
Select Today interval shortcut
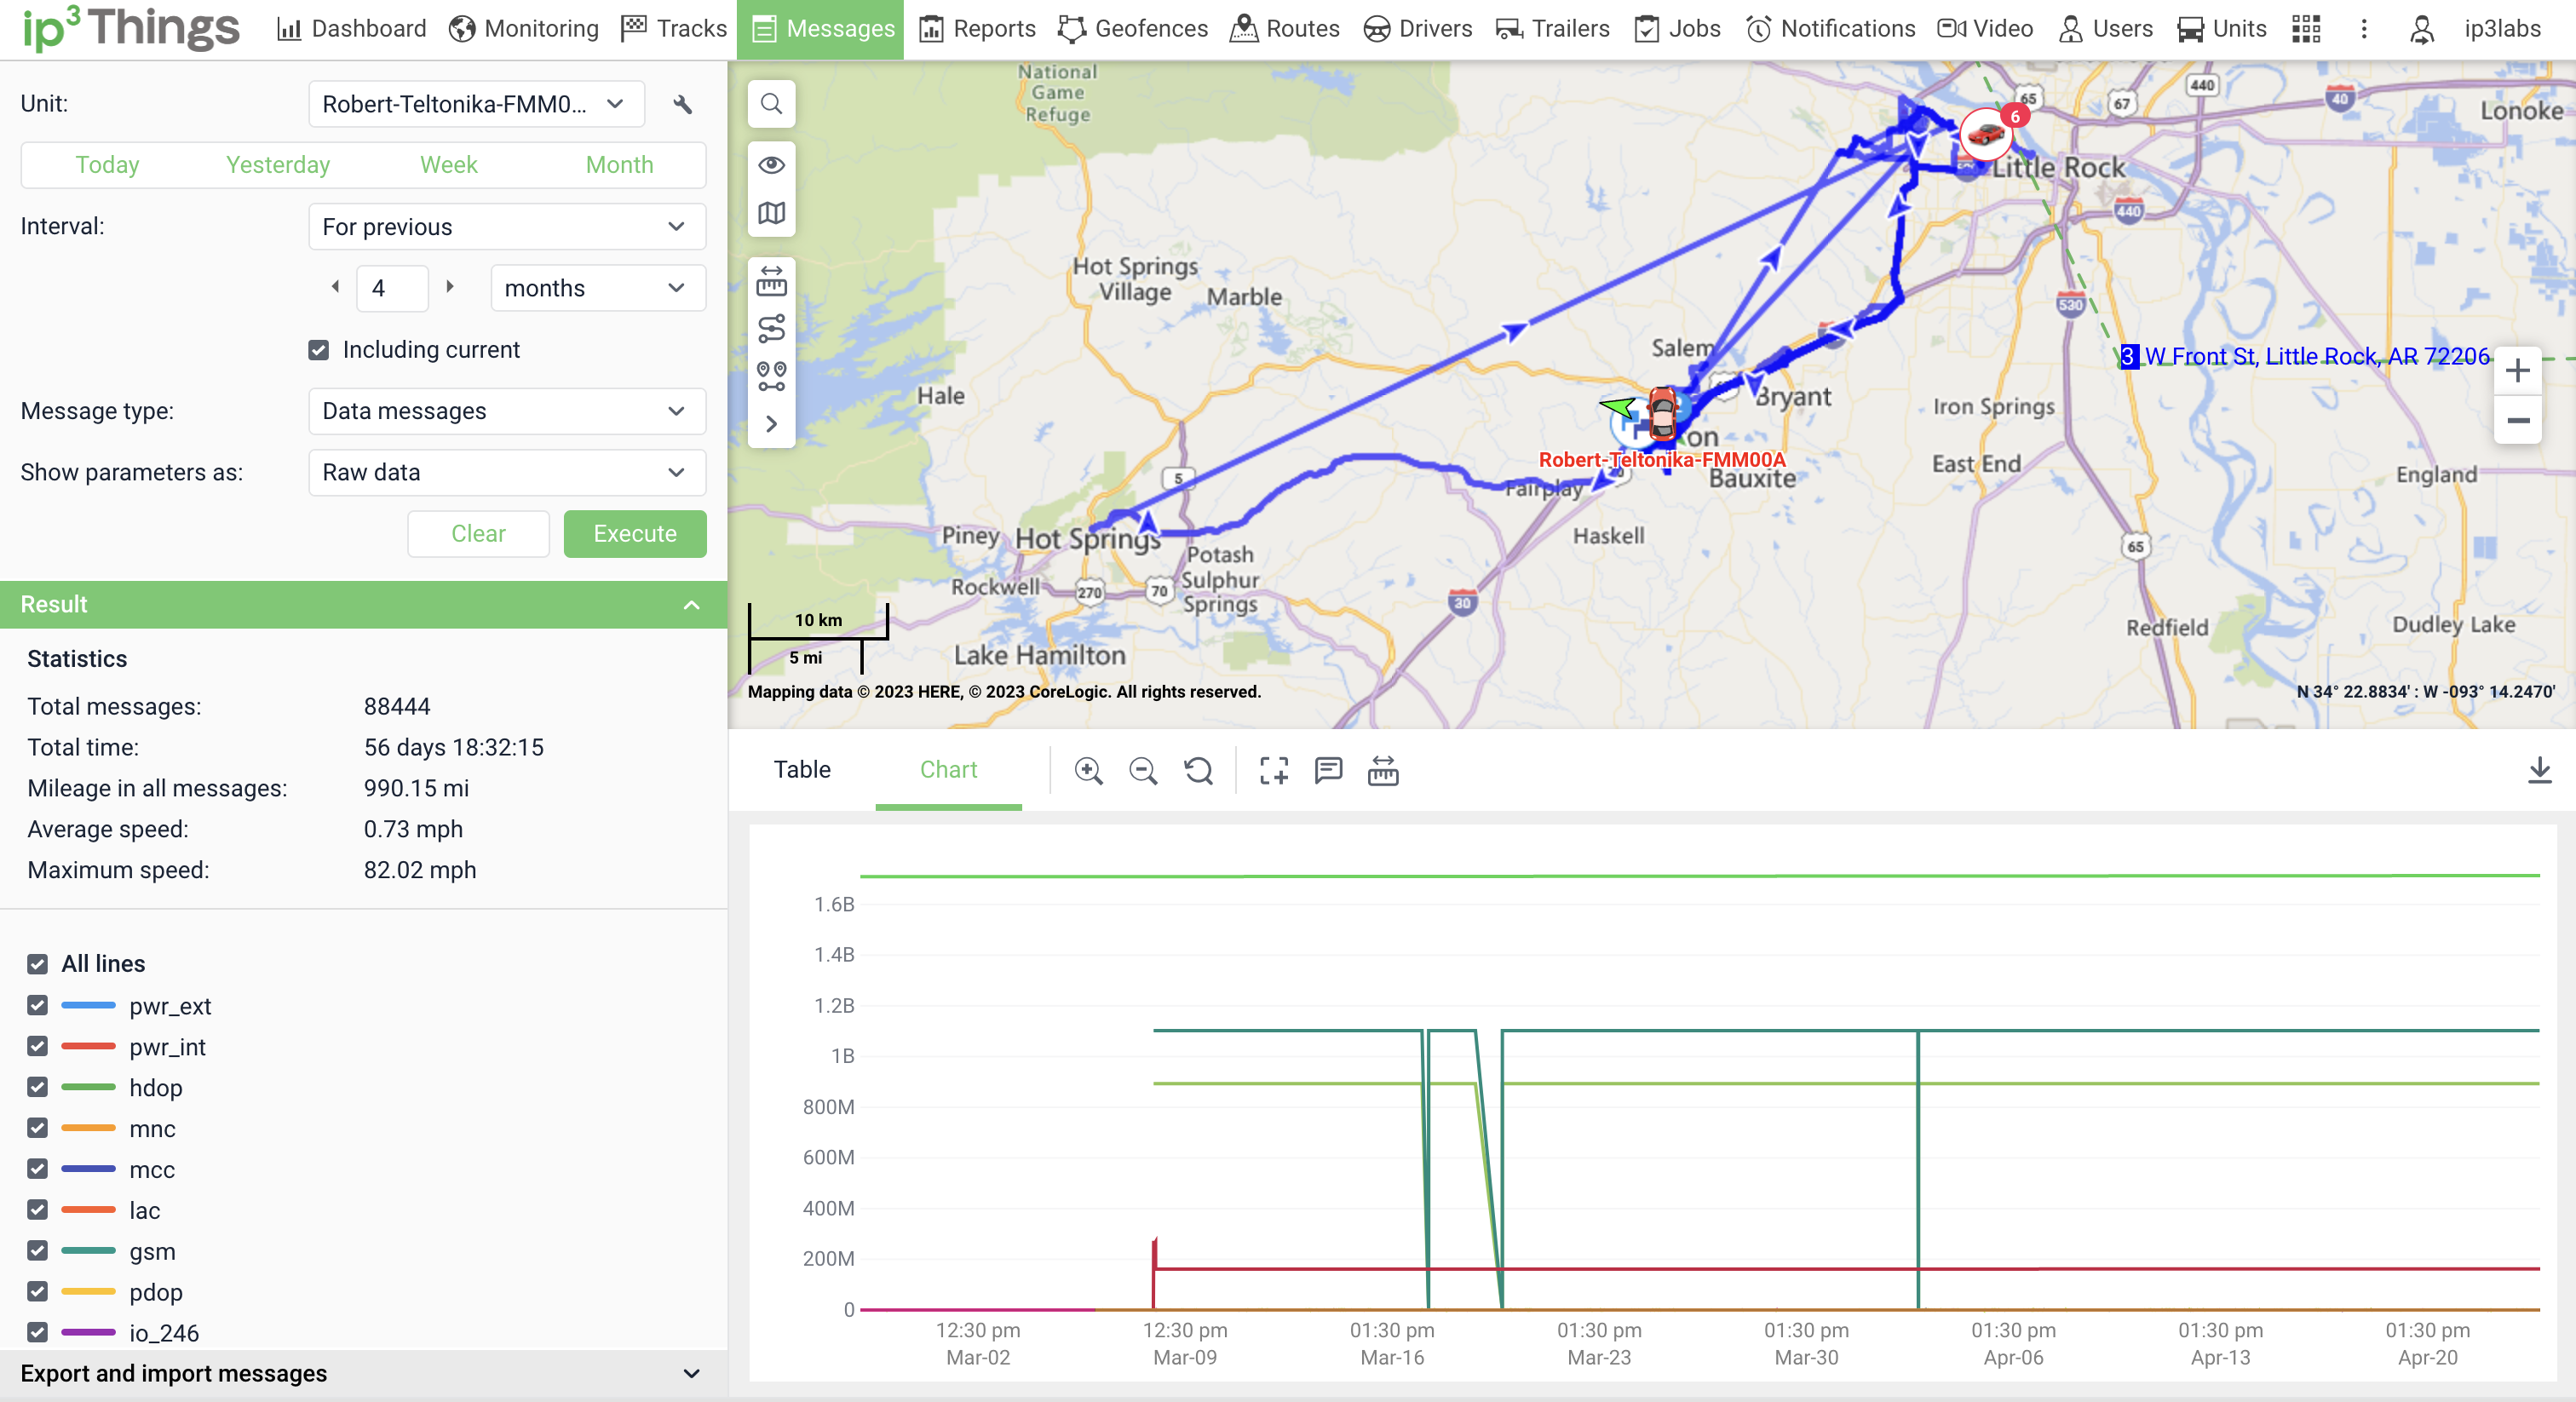(107, 165)
